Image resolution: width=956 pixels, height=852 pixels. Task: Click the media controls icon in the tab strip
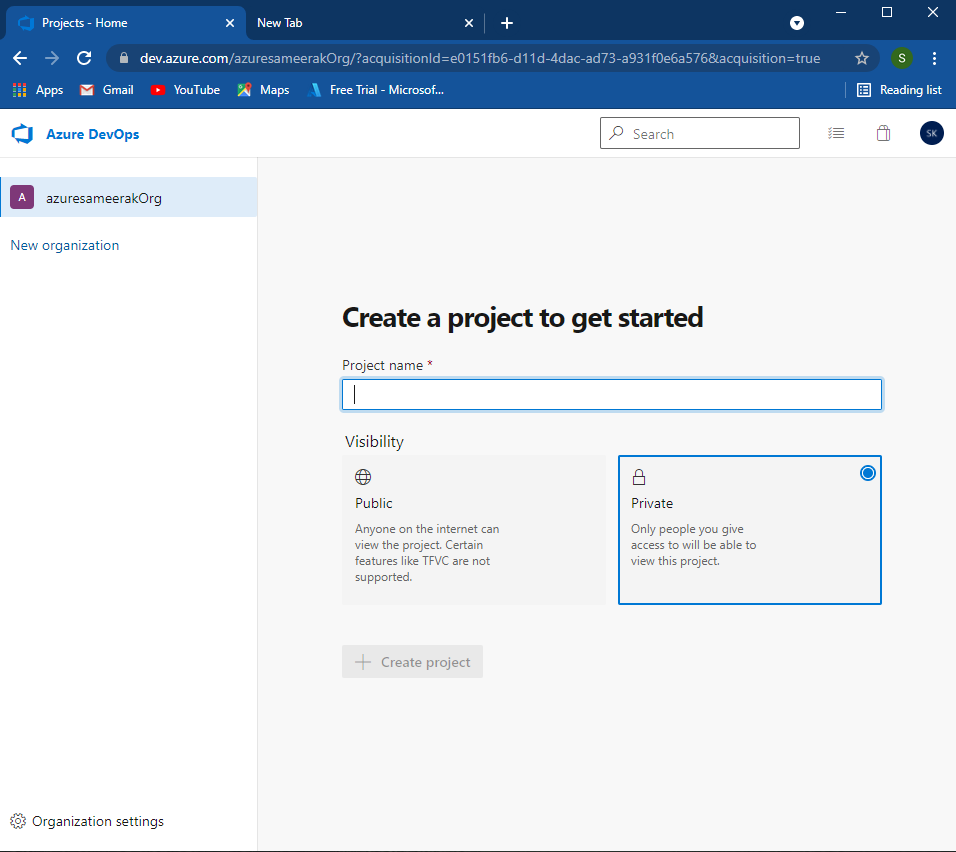(x=796, y=22)
